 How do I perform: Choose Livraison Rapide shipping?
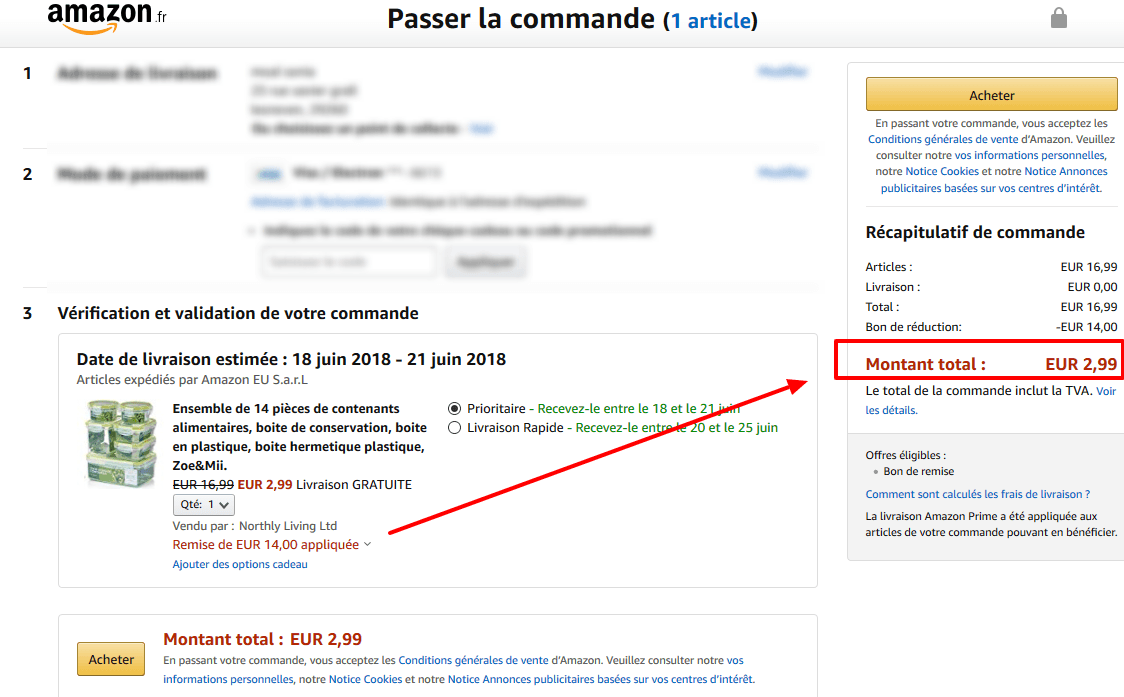(x=455, y=427)
